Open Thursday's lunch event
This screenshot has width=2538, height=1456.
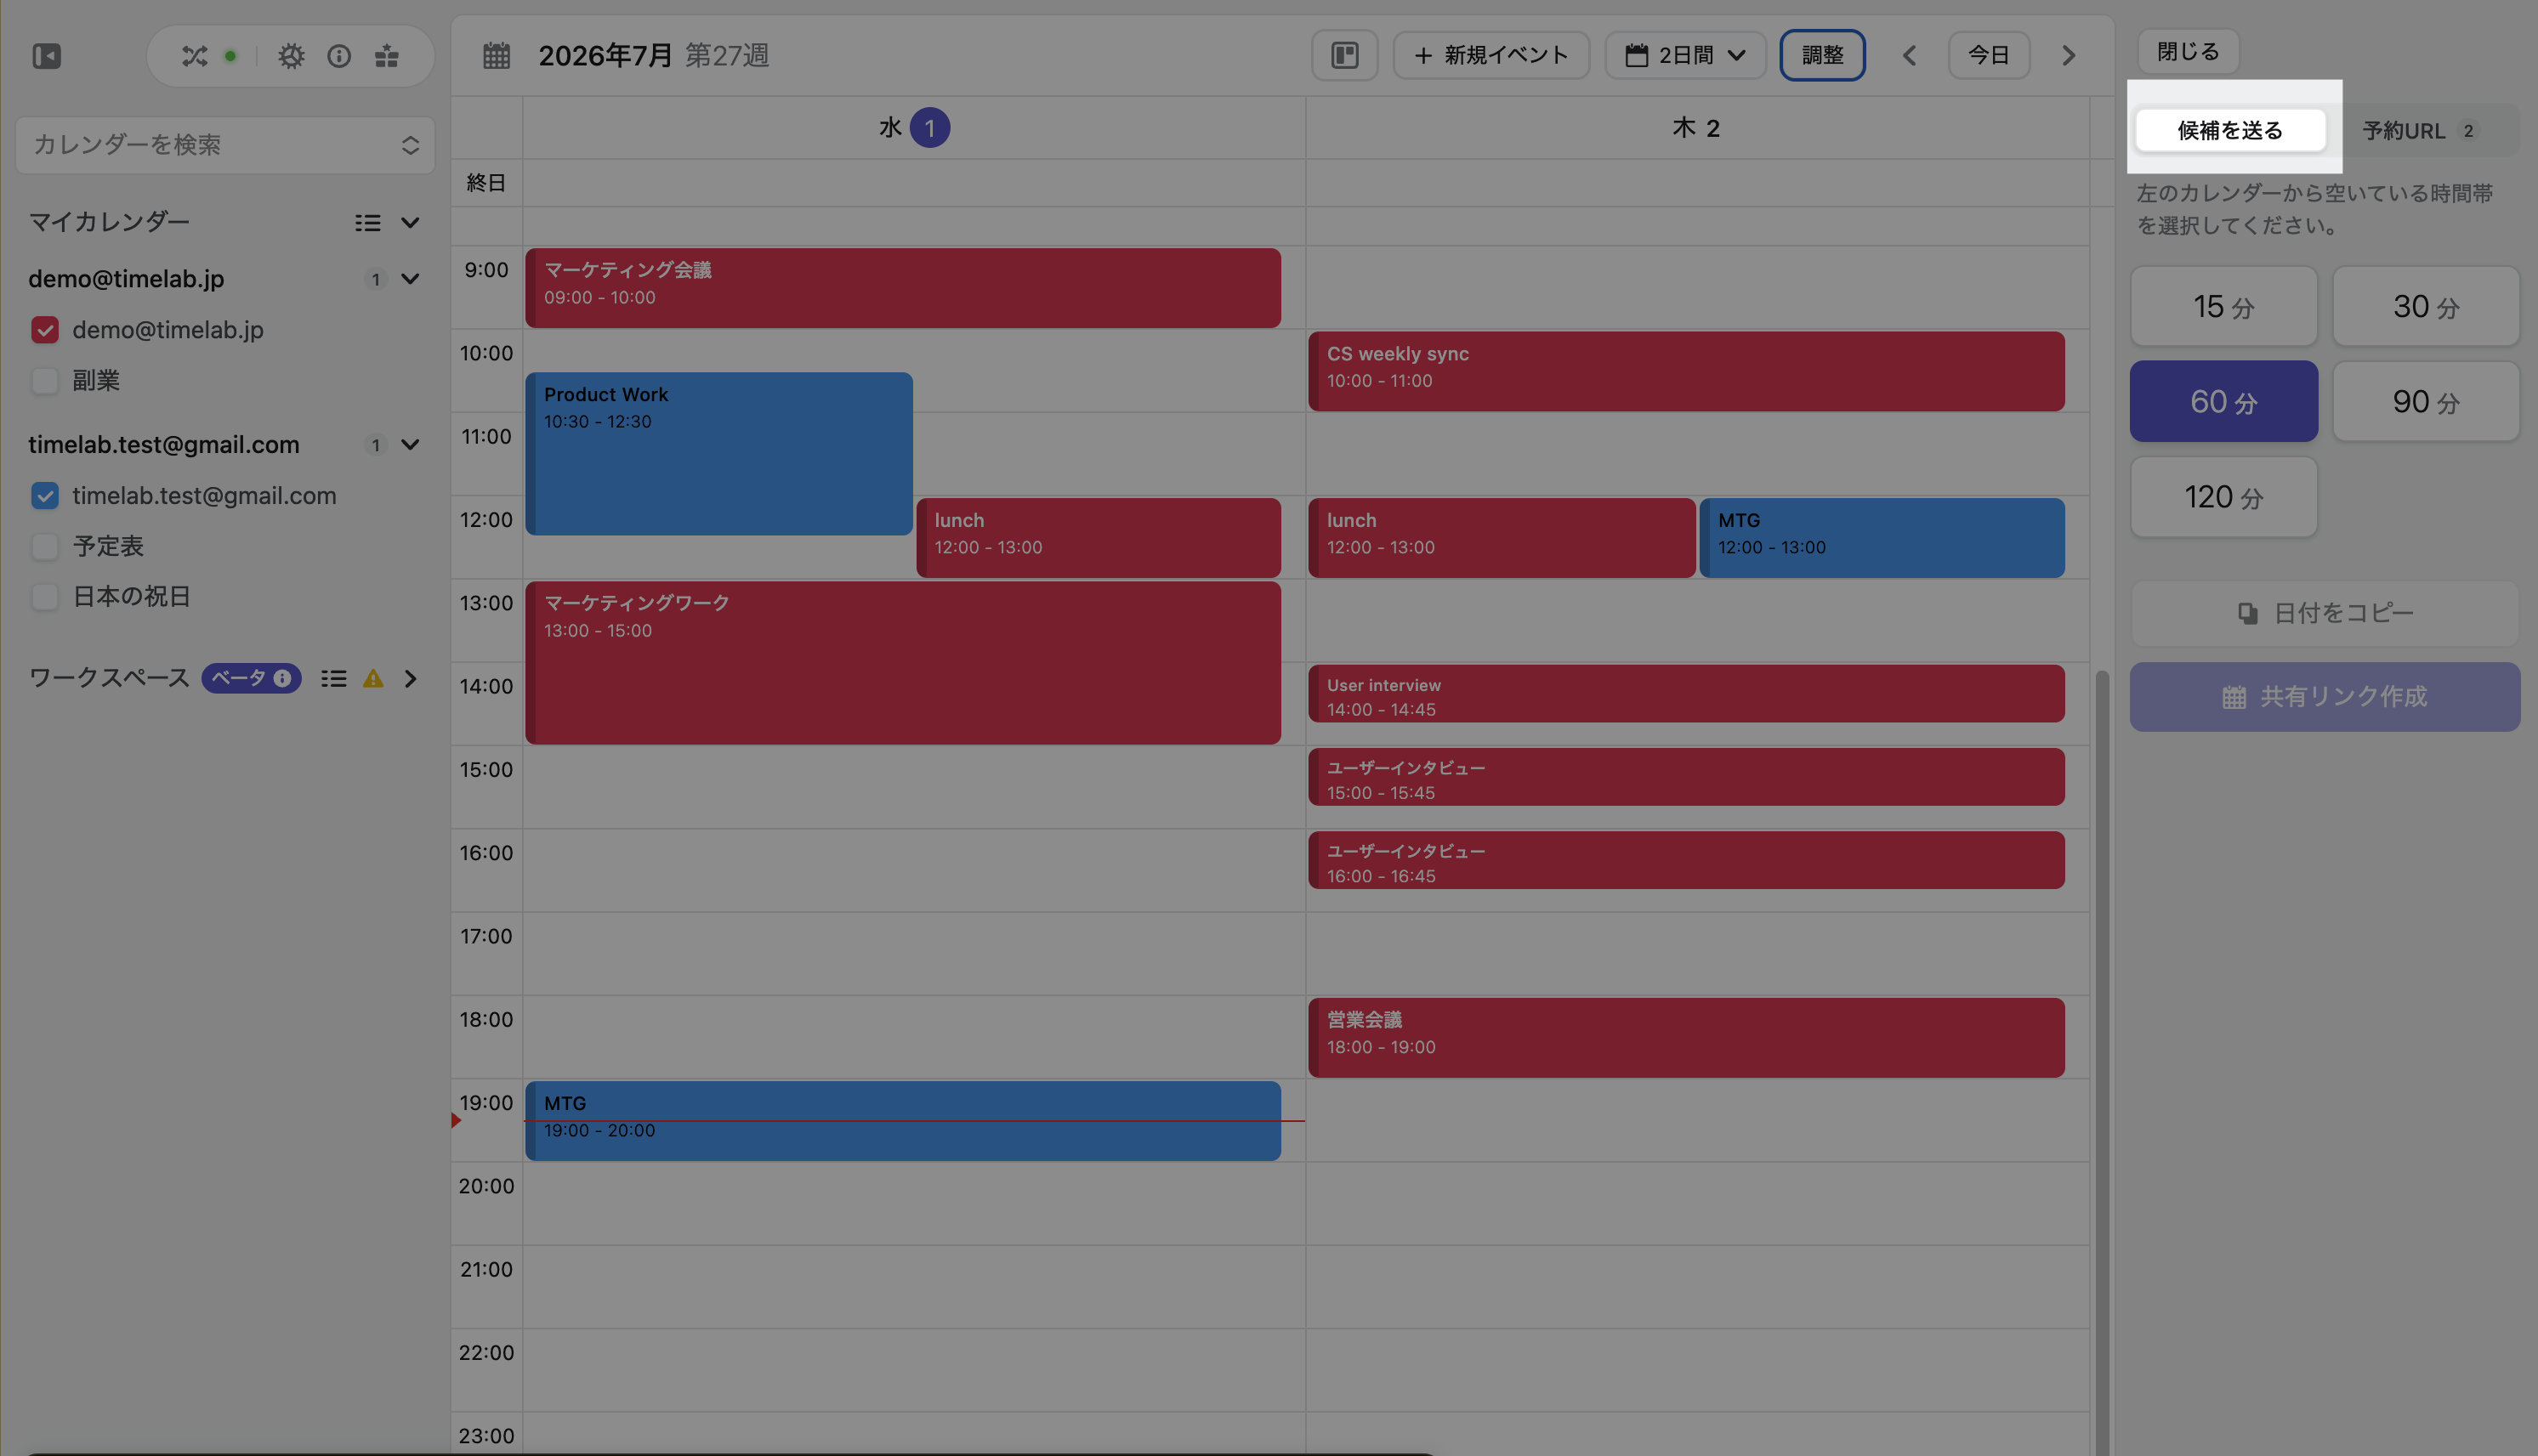point(1501,538)
